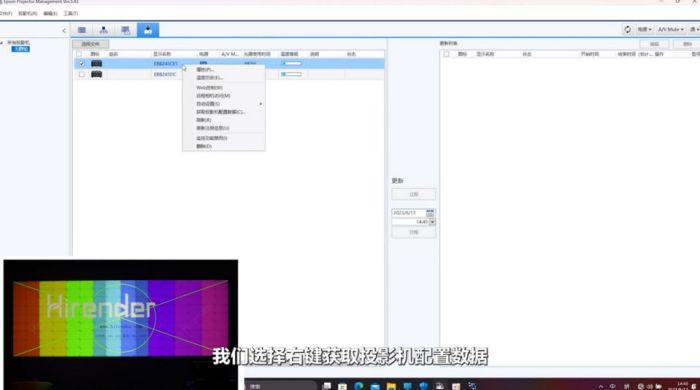The image size is (700, 390).
Task: Open the network hierarchy view toolbar icon
Action: point(104,30)
